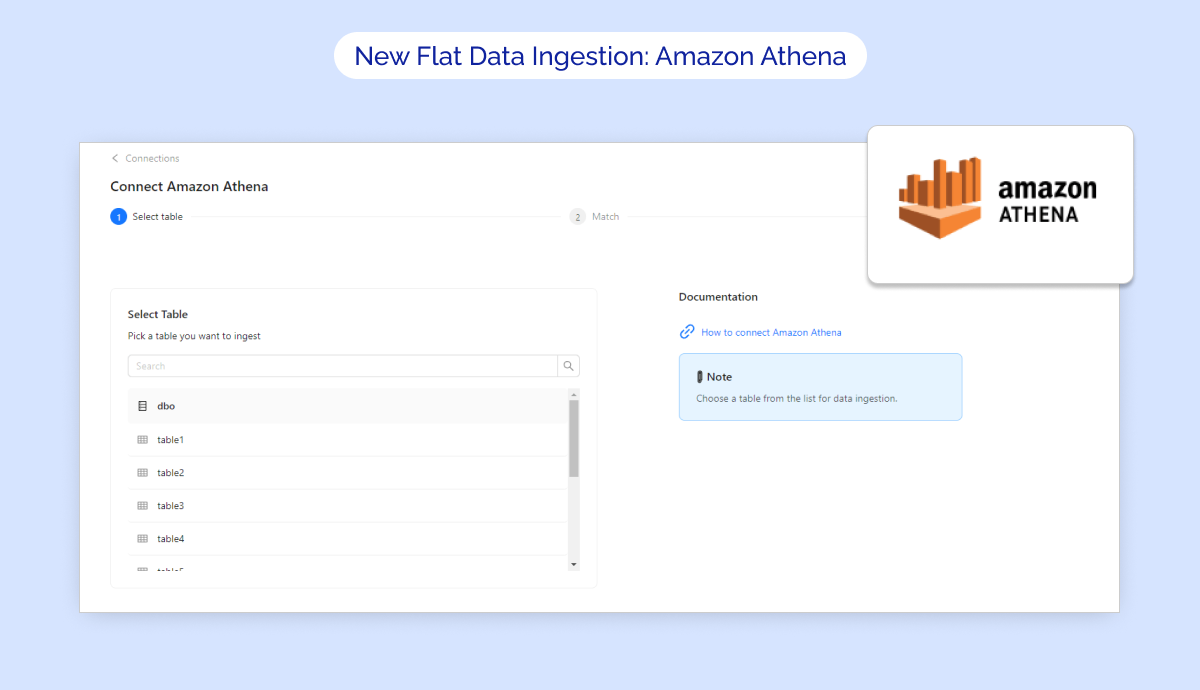Screen dimensions: 1200x690
Task: Click the dbo schema database icon
Action: [142, 406]
